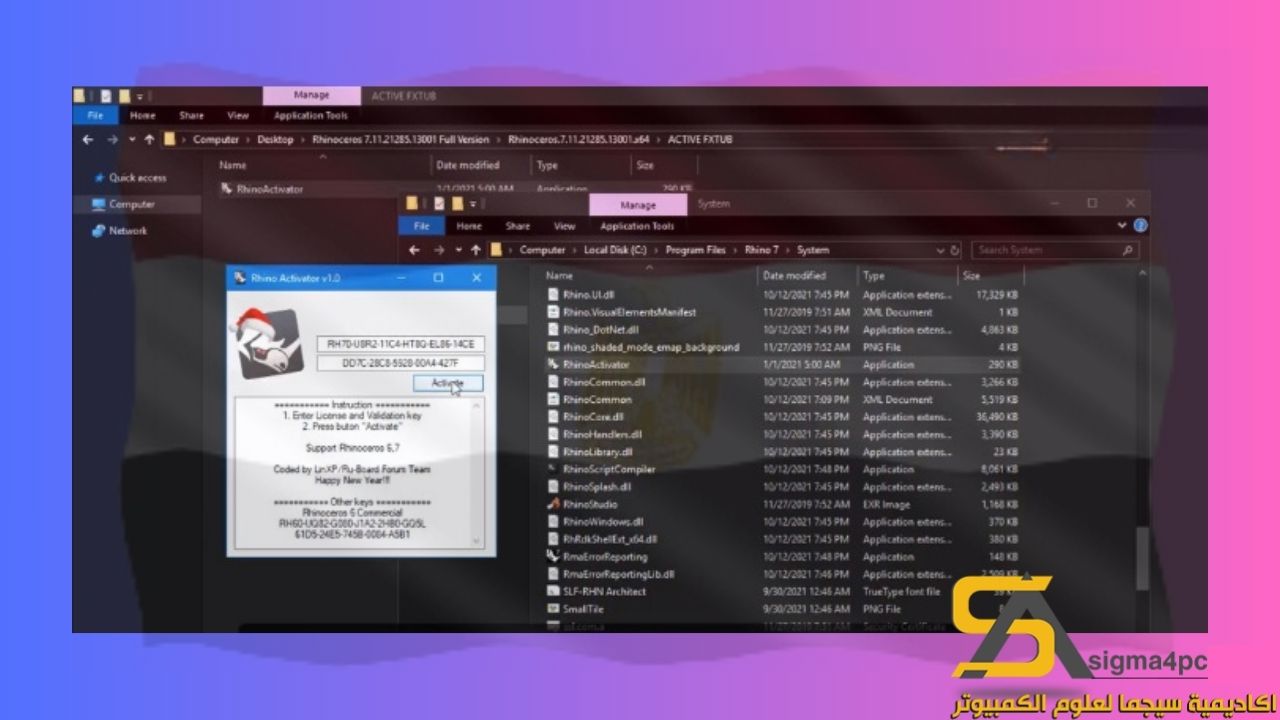This screenshot has width=1280, height=720.
Task: Open recent locations dropdown in ACTIVE FXTUB window
Action: point(133,140)
